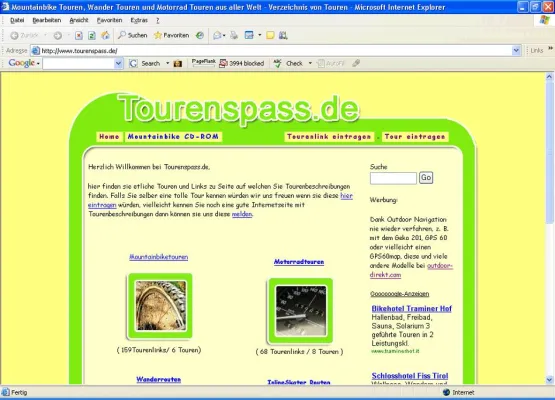Expand the address bar URL dropdown
The height and width of the screenshot is (400, 555).
[x=516, y=51]
